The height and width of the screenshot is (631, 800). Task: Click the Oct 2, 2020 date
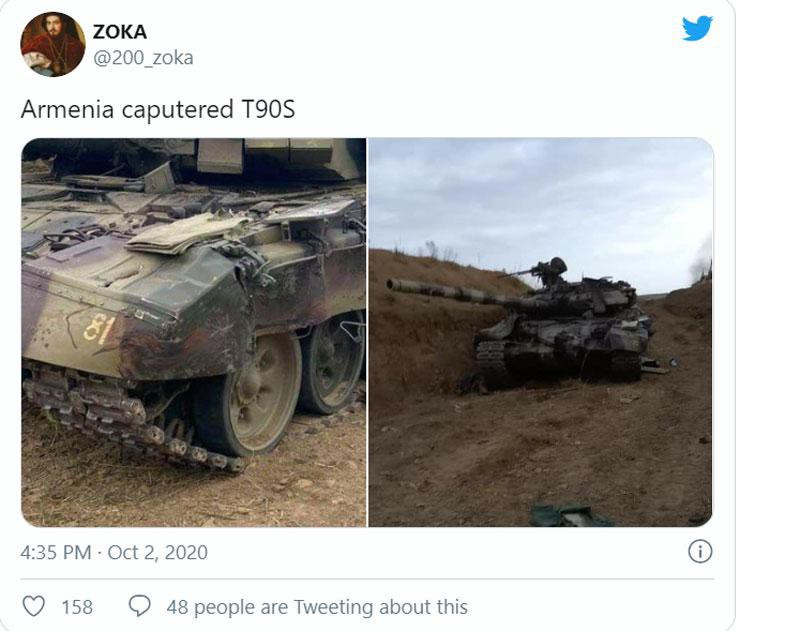point(158,552)
